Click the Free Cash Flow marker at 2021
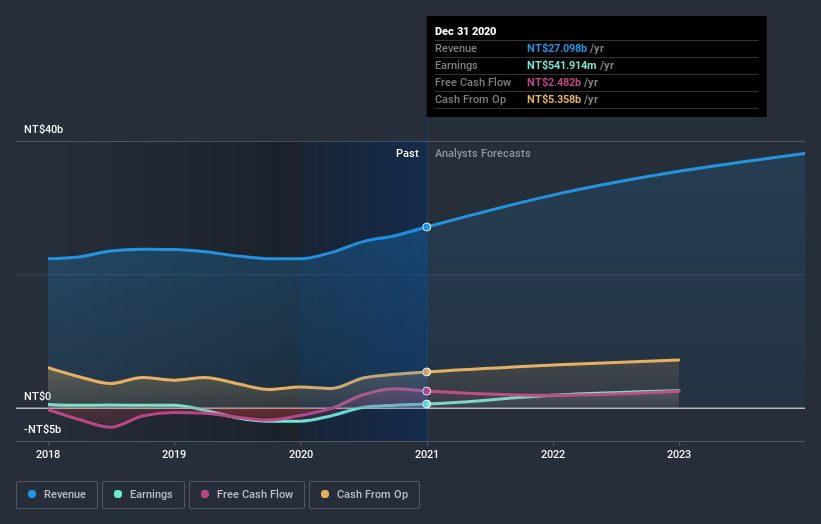This screenshot has height=524, width=821. click(427, 391)
